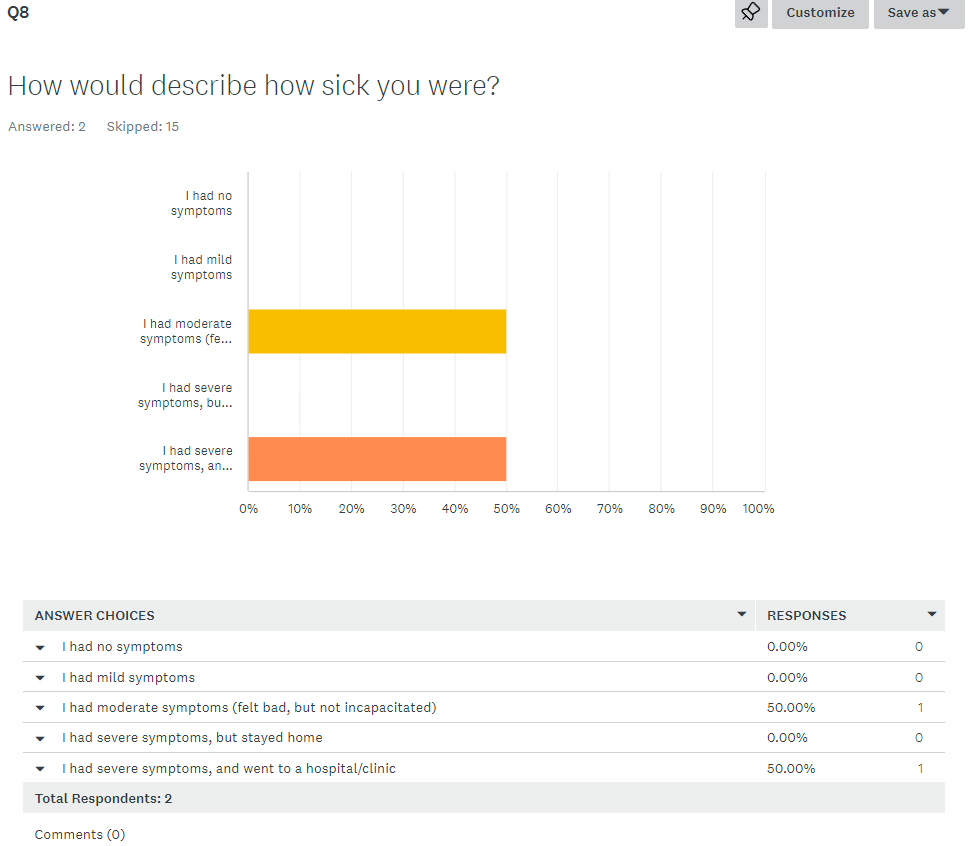The width and height of the screenshot is (968, 846).
Task: Open the Customize options
Action: click(820, 13)
